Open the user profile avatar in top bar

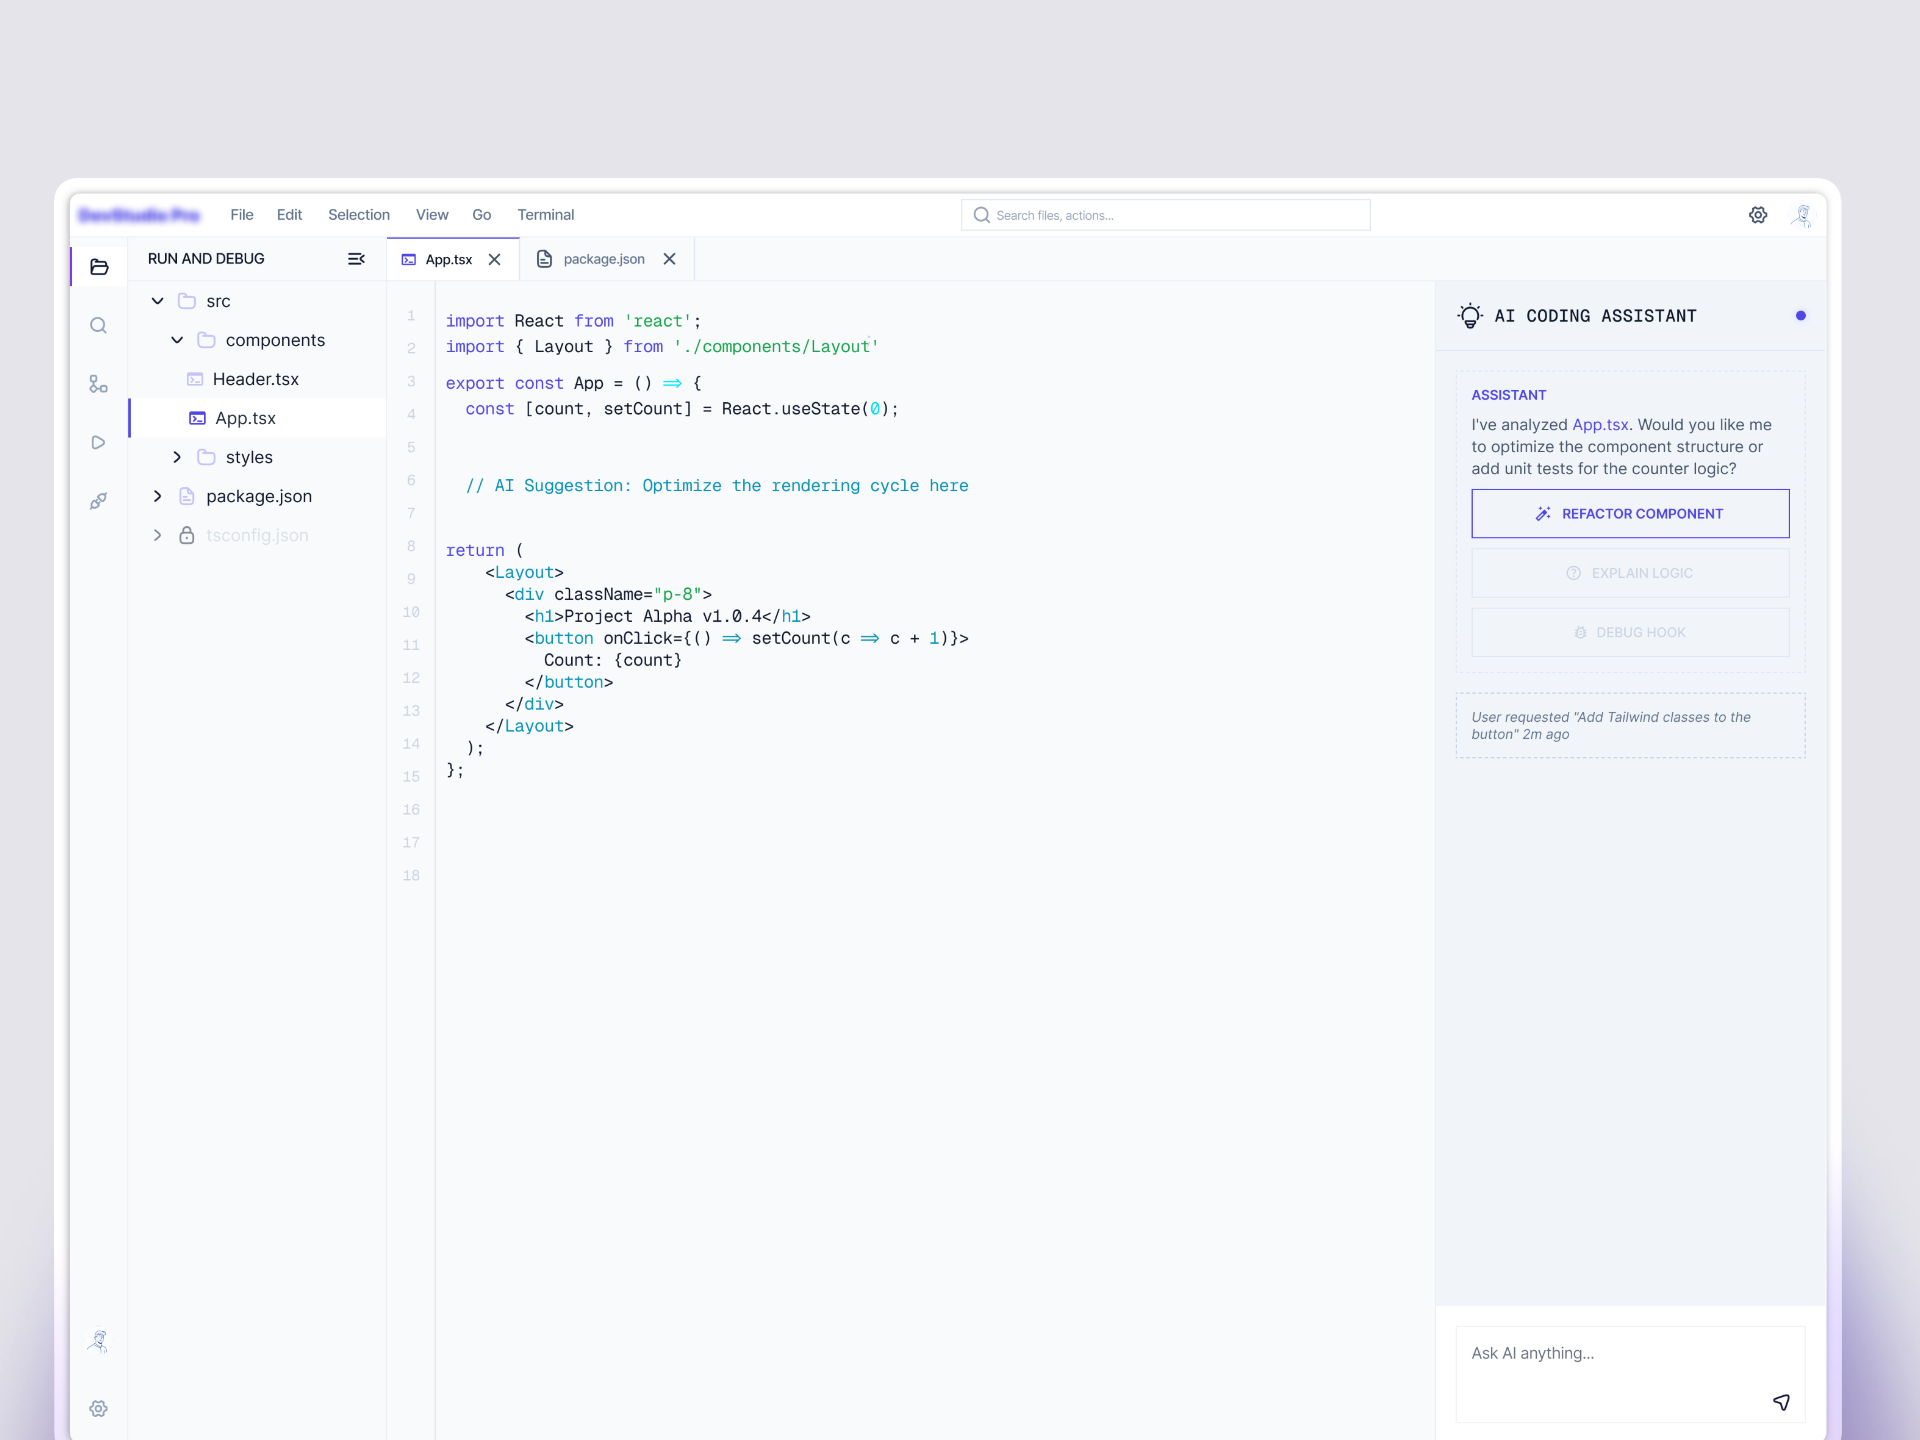click(1802, 215)
